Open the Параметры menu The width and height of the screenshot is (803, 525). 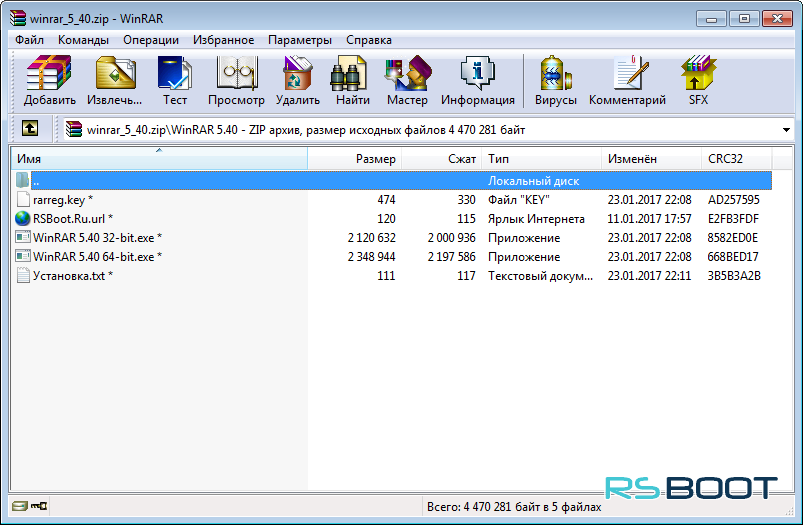click(300, 40)
